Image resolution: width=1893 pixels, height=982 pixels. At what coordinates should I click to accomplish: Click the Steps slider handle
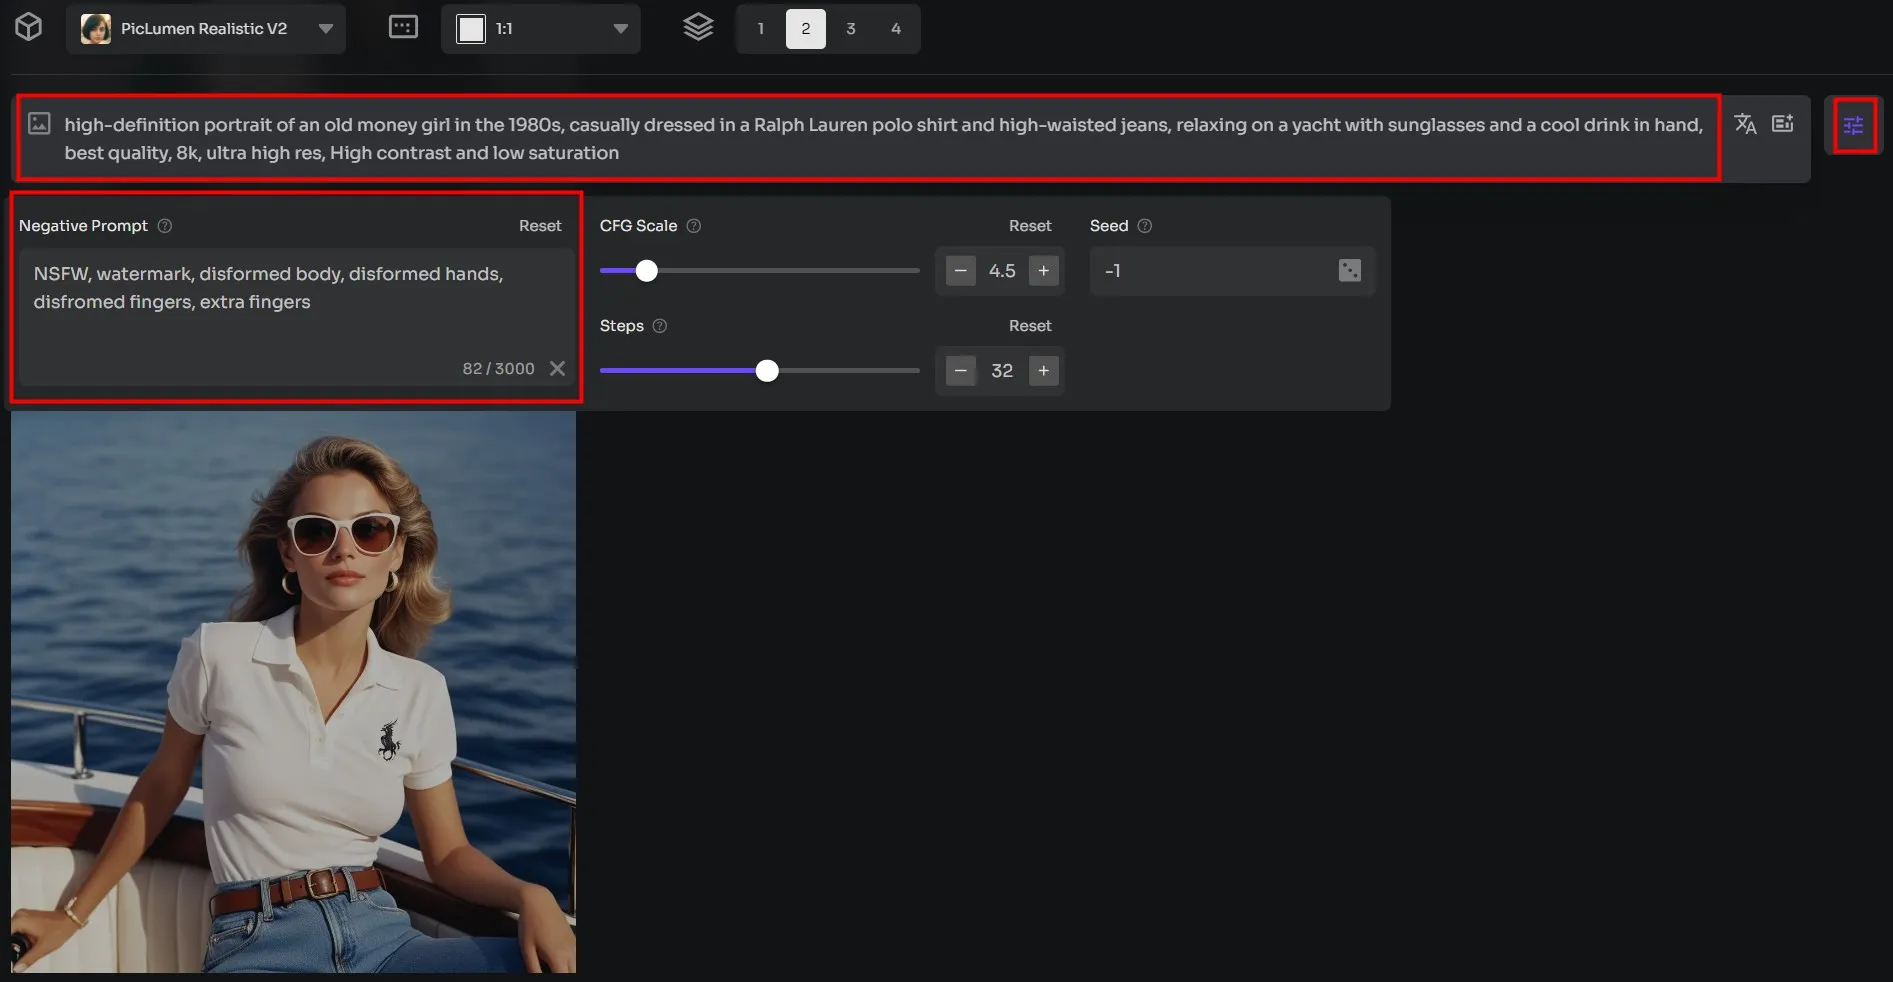click(x=767, y=371)
